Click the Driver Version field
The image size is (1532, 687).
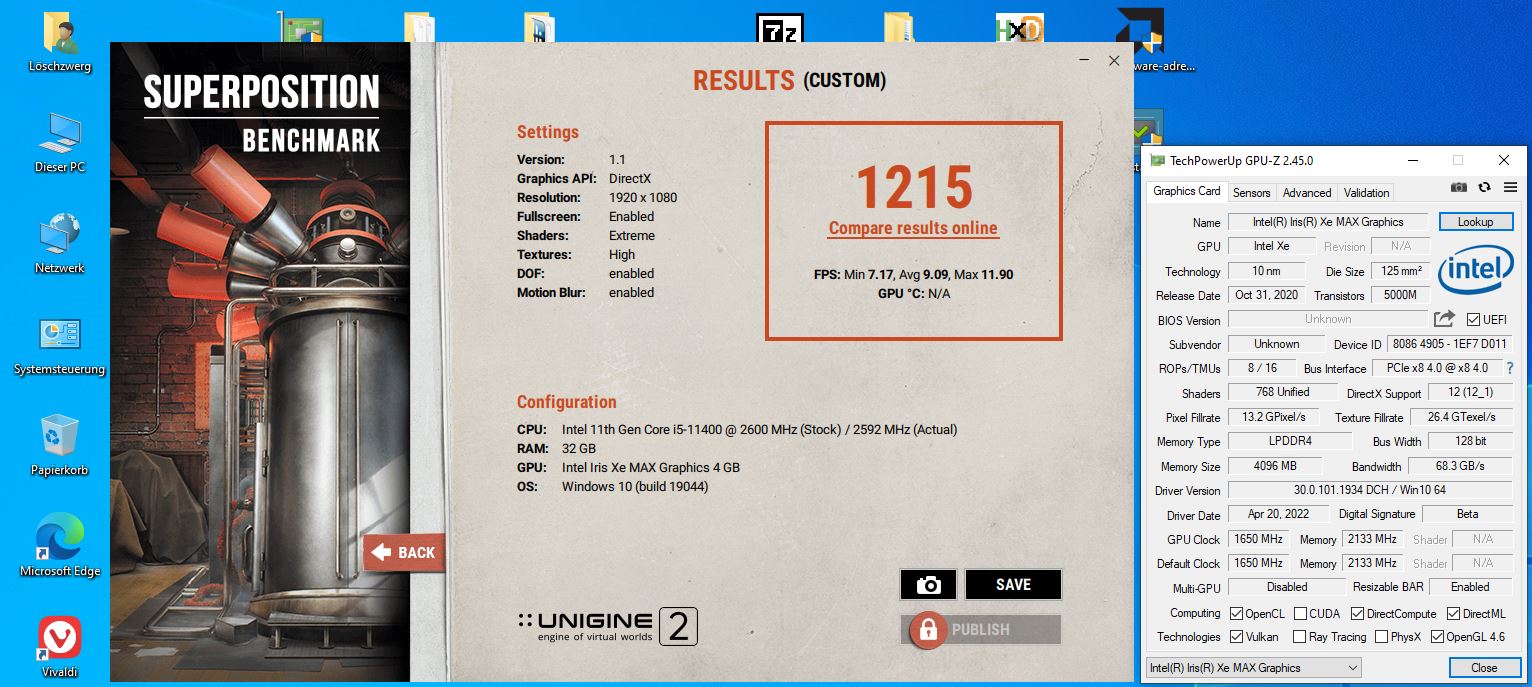(x=1370, y=490)
